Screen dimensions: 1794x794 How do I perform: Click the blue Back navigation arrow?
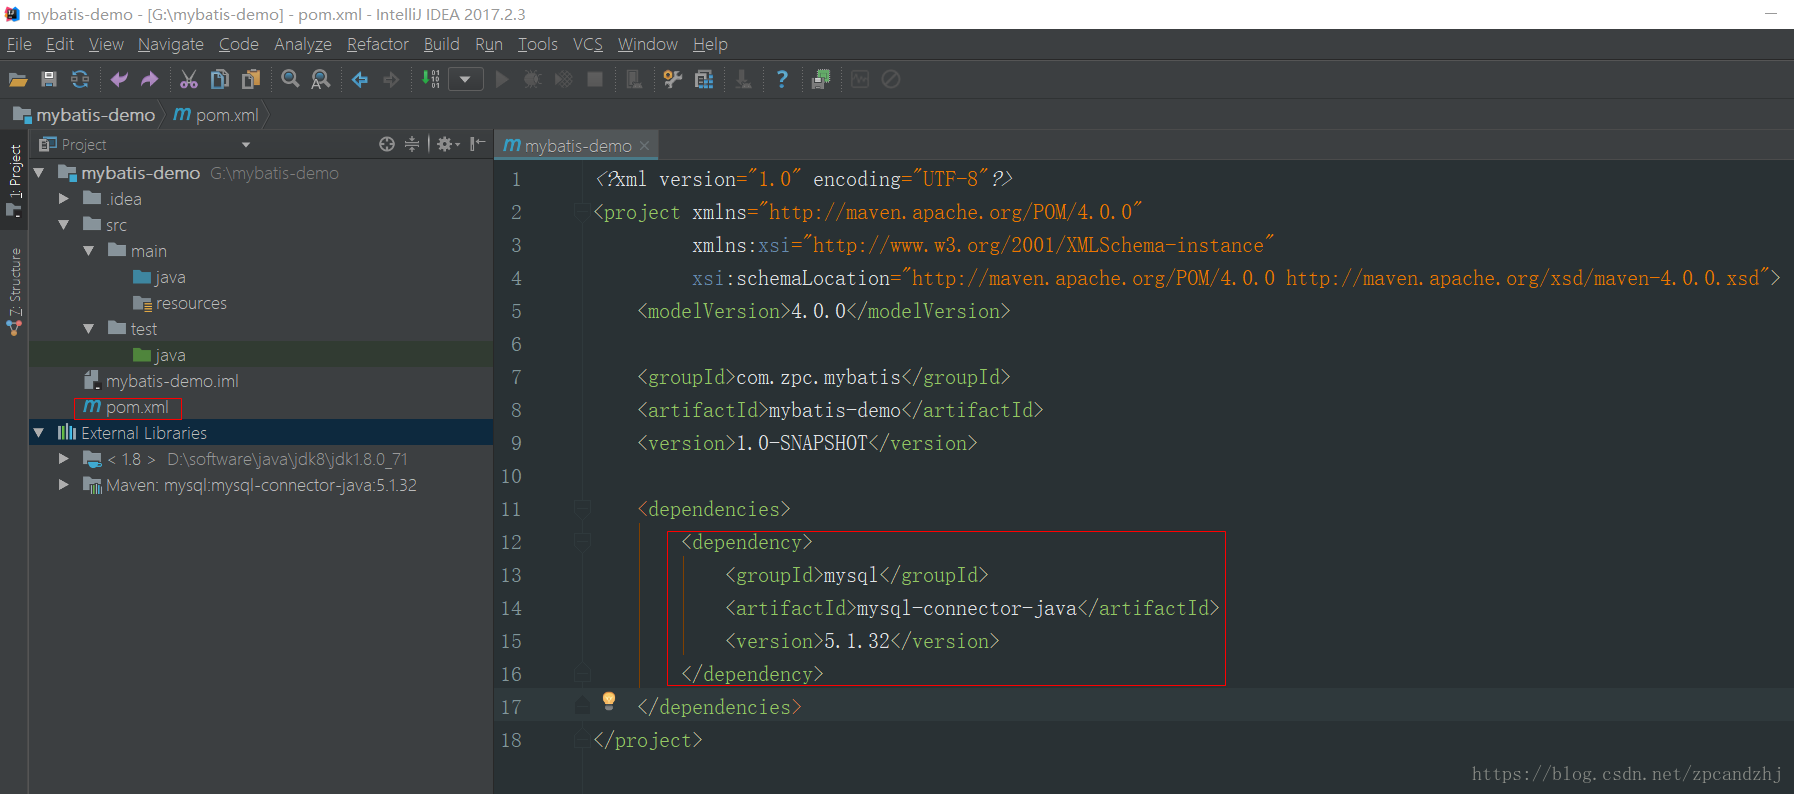tap(360, 79)
